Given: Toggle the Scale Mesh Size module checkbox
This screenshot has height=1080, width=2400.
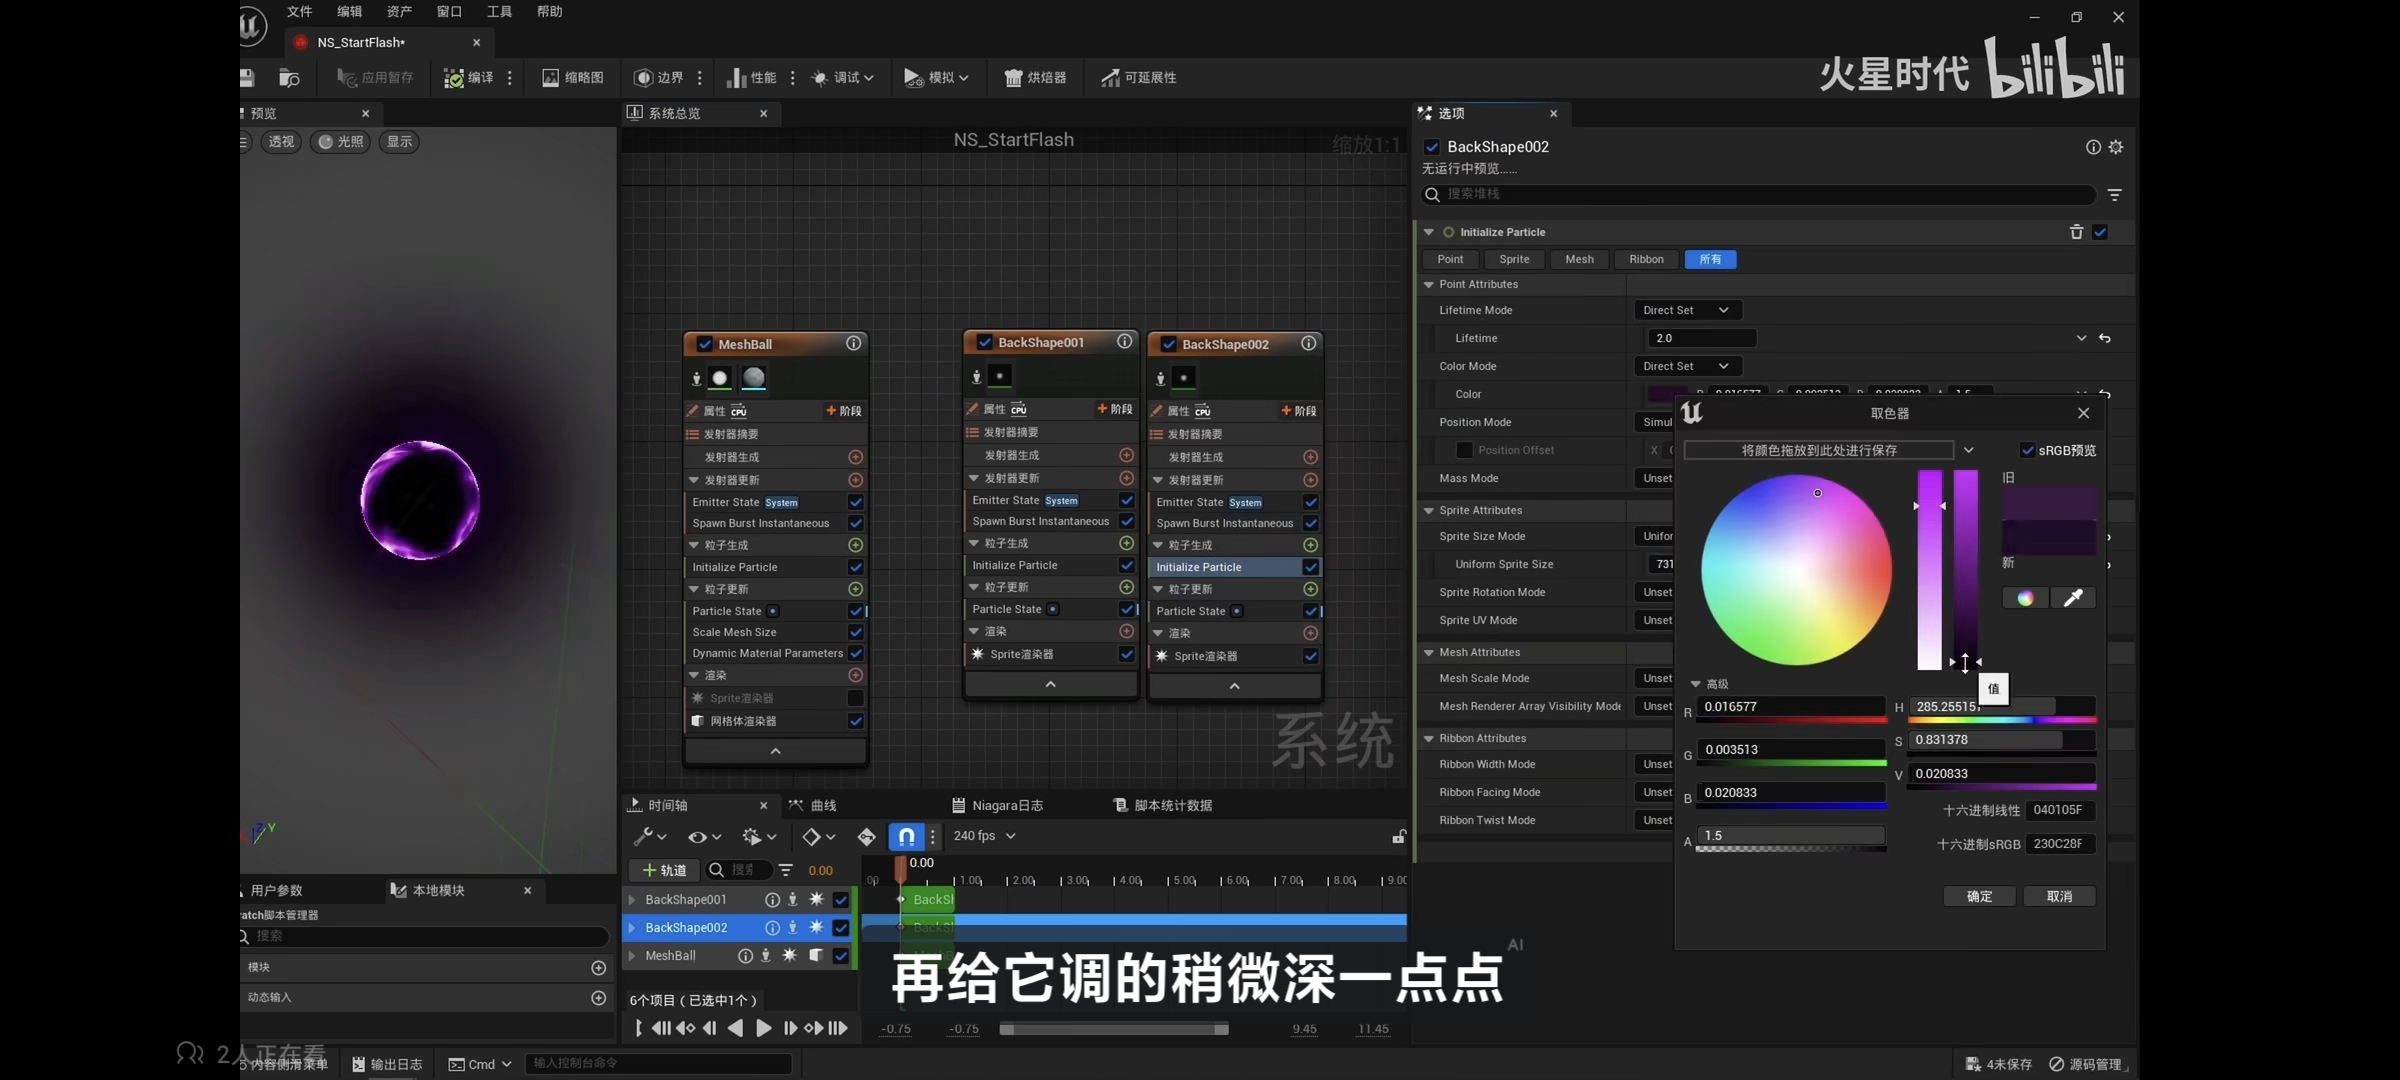Looking at the screenshot, I should pos(855,632).
